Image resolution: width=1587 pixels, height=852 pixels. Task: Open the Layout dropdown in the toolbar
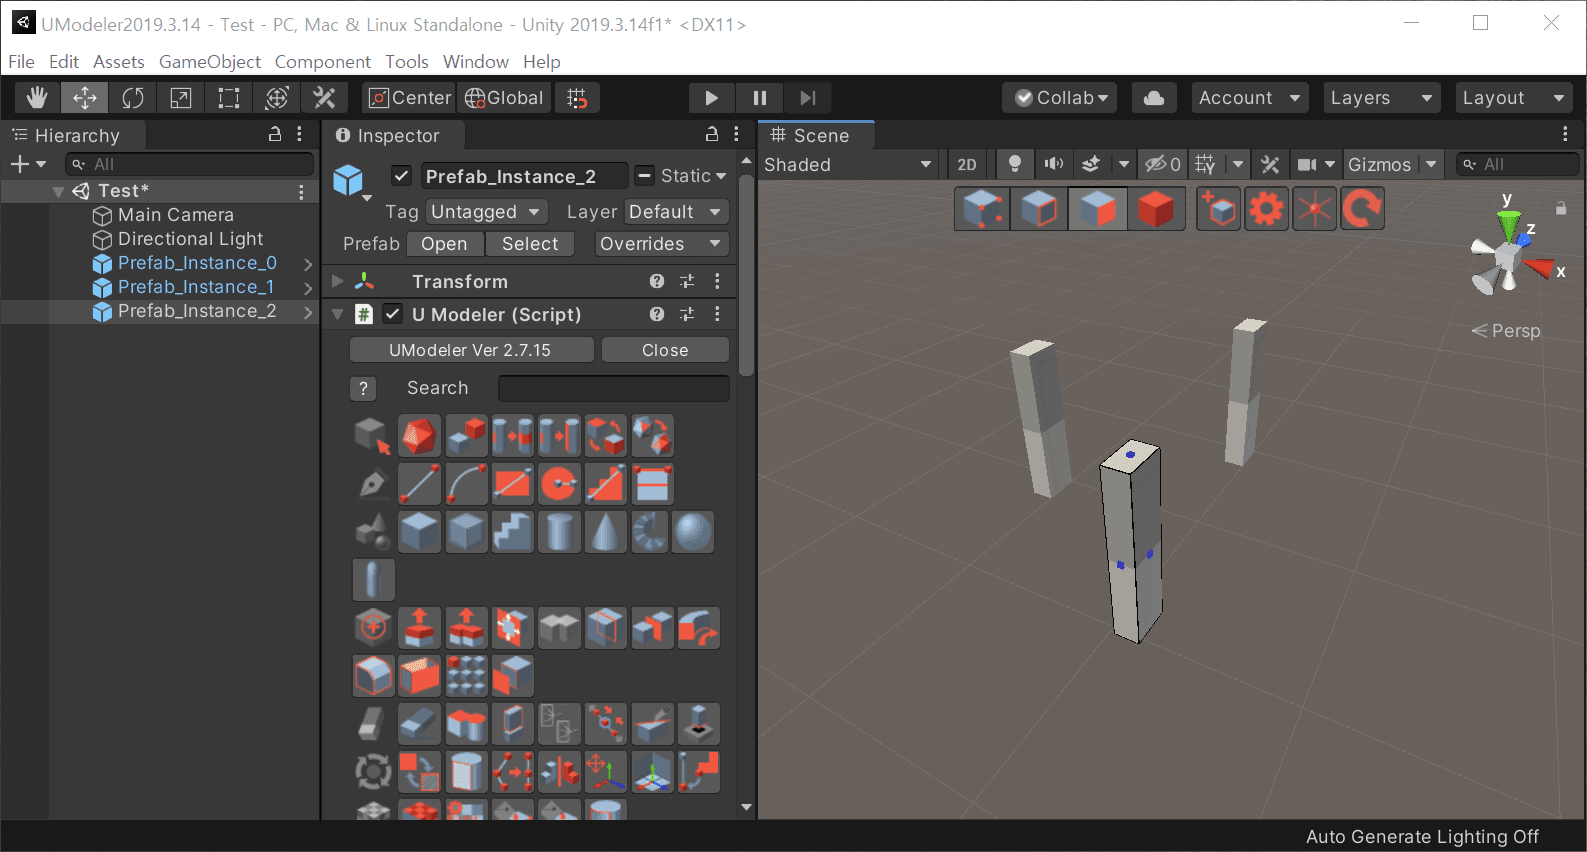pos(1513,98)
